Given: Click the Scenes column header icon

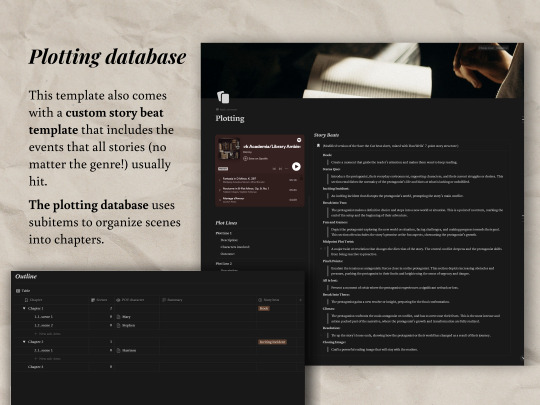Looking at the screenshot, I should coord(93,300).
